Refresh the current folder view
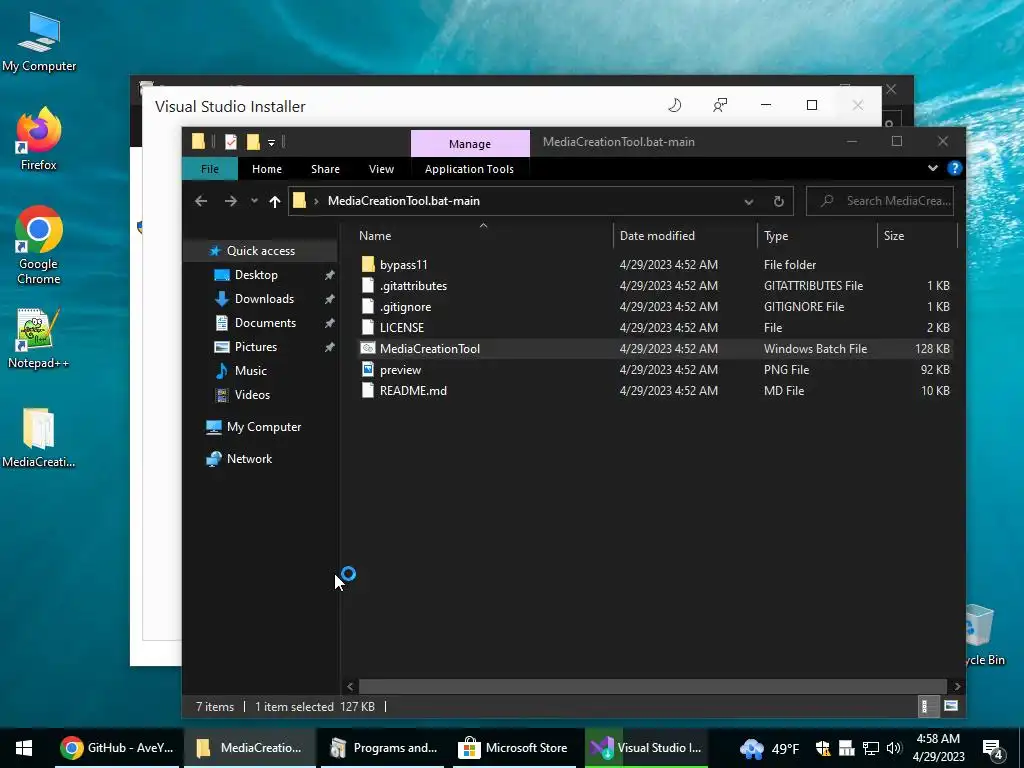Screen dimensions: 1024x768 tap(778, 201)
